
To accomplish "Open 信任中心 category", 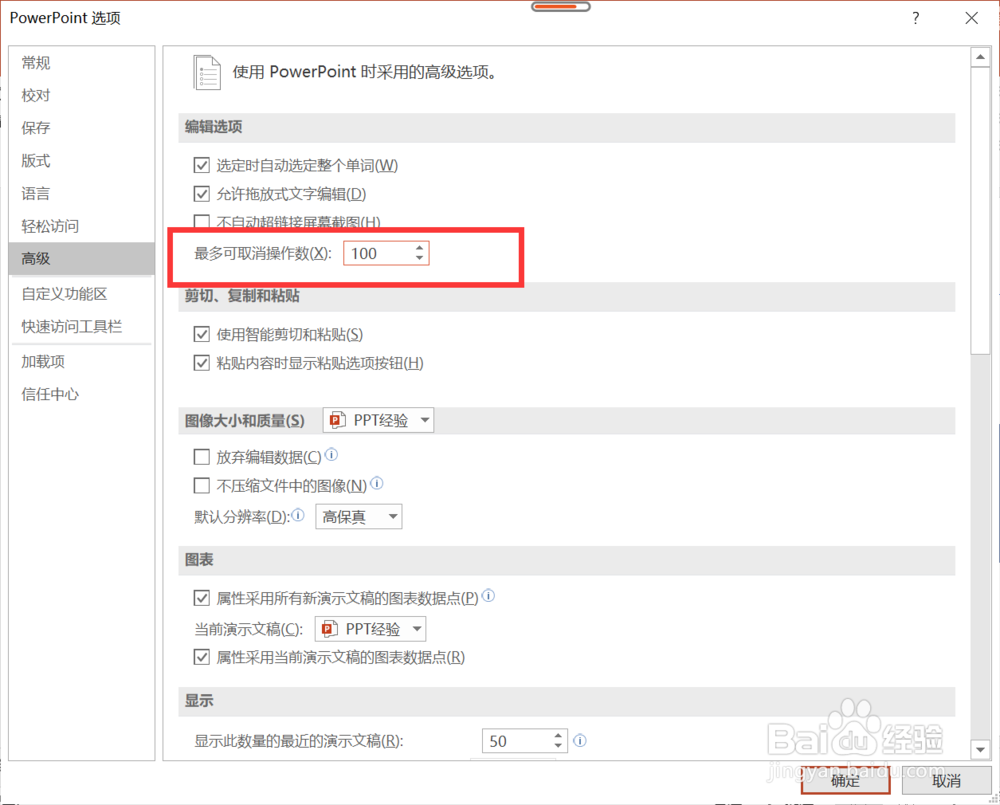I will 82,394.
